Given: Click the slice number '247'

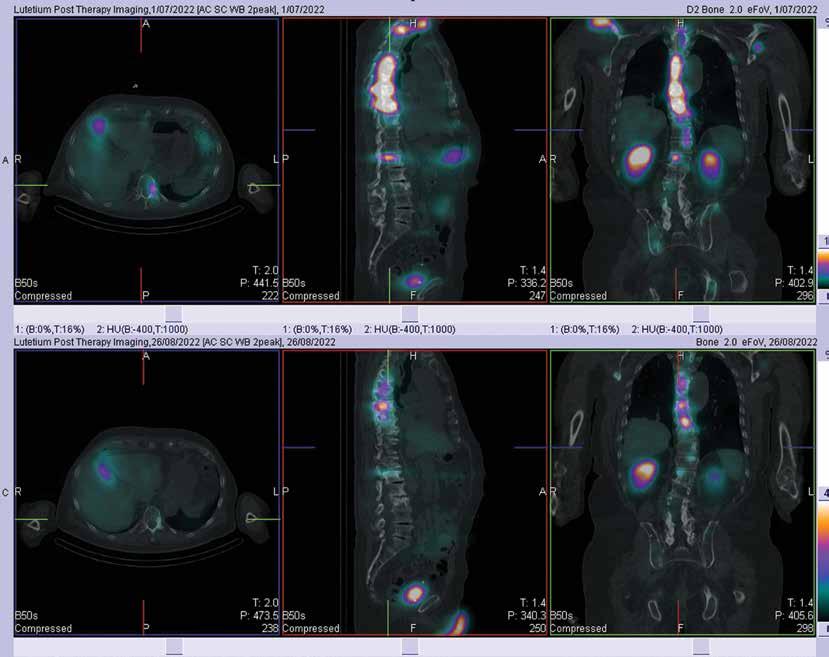Looking at the screenshot, I should coord(537,296).
